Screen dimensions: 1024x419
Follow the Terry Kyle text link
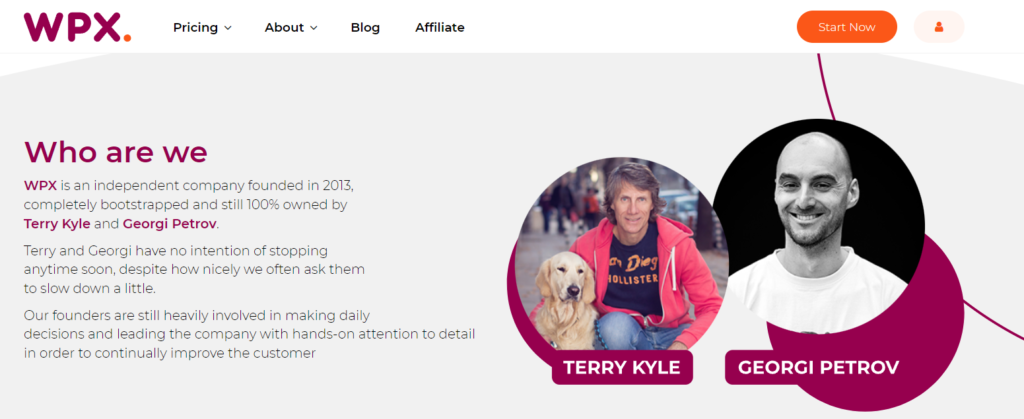tap(57, 223)
